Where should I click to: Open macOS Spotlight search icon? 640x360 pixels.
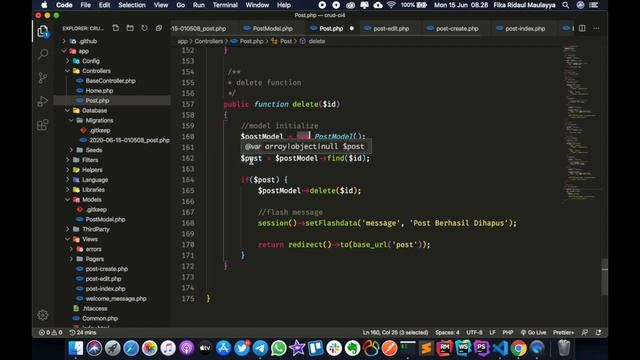pos(566,5)
